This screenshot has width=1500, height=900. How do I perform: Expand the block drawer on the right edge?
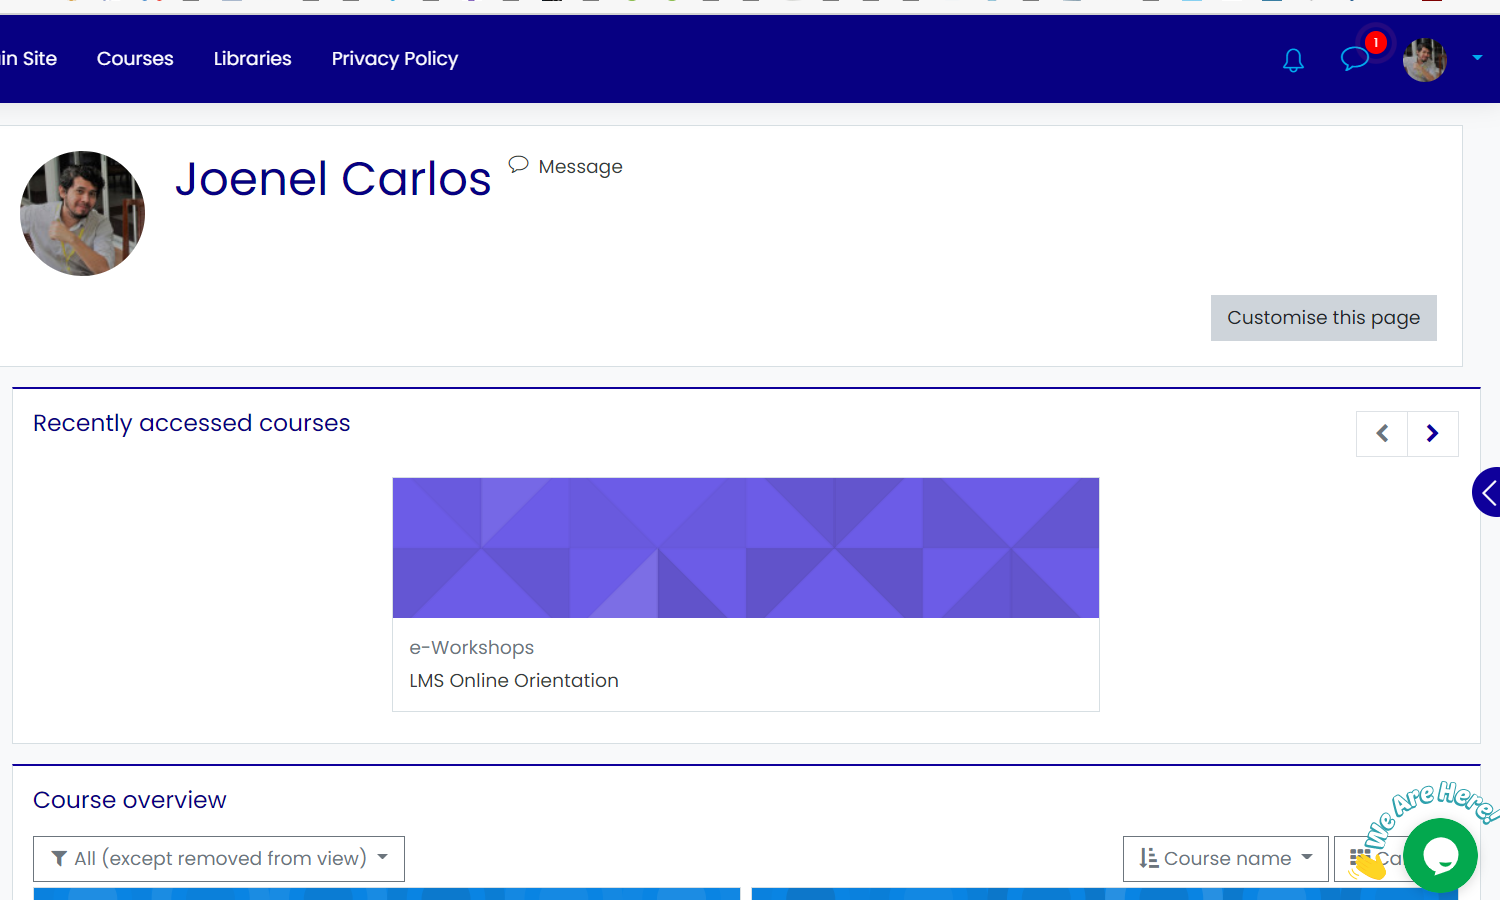1489,492
